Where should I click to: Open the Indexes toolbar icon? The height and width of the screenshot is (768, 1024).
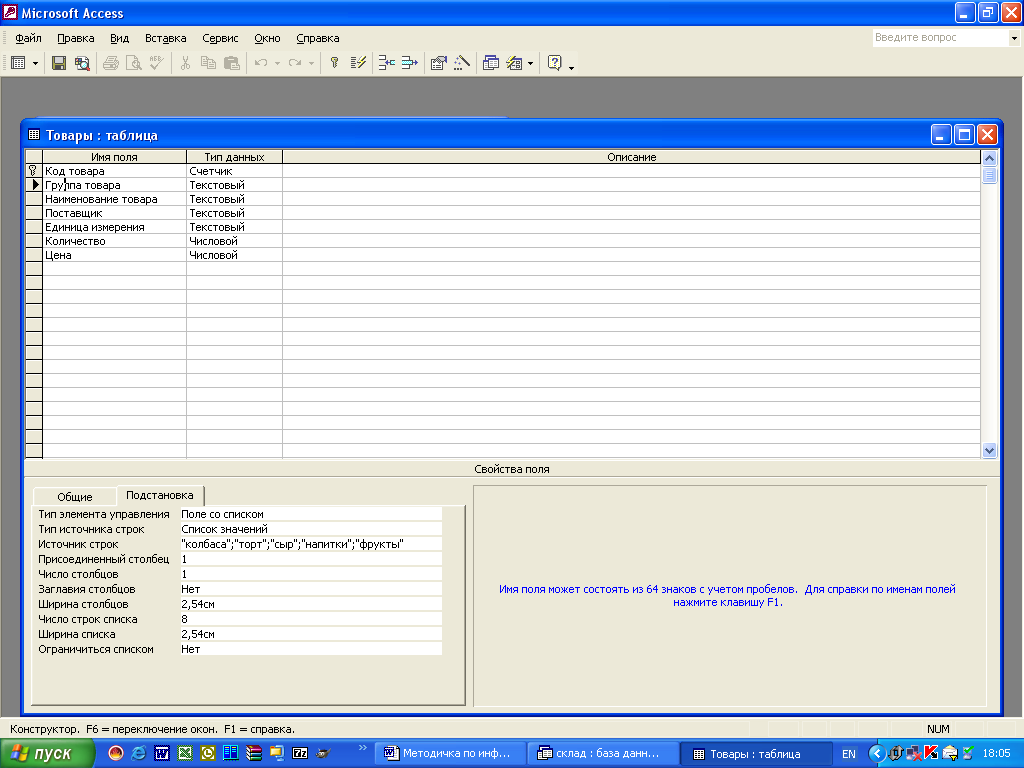(x=358, y=63)
